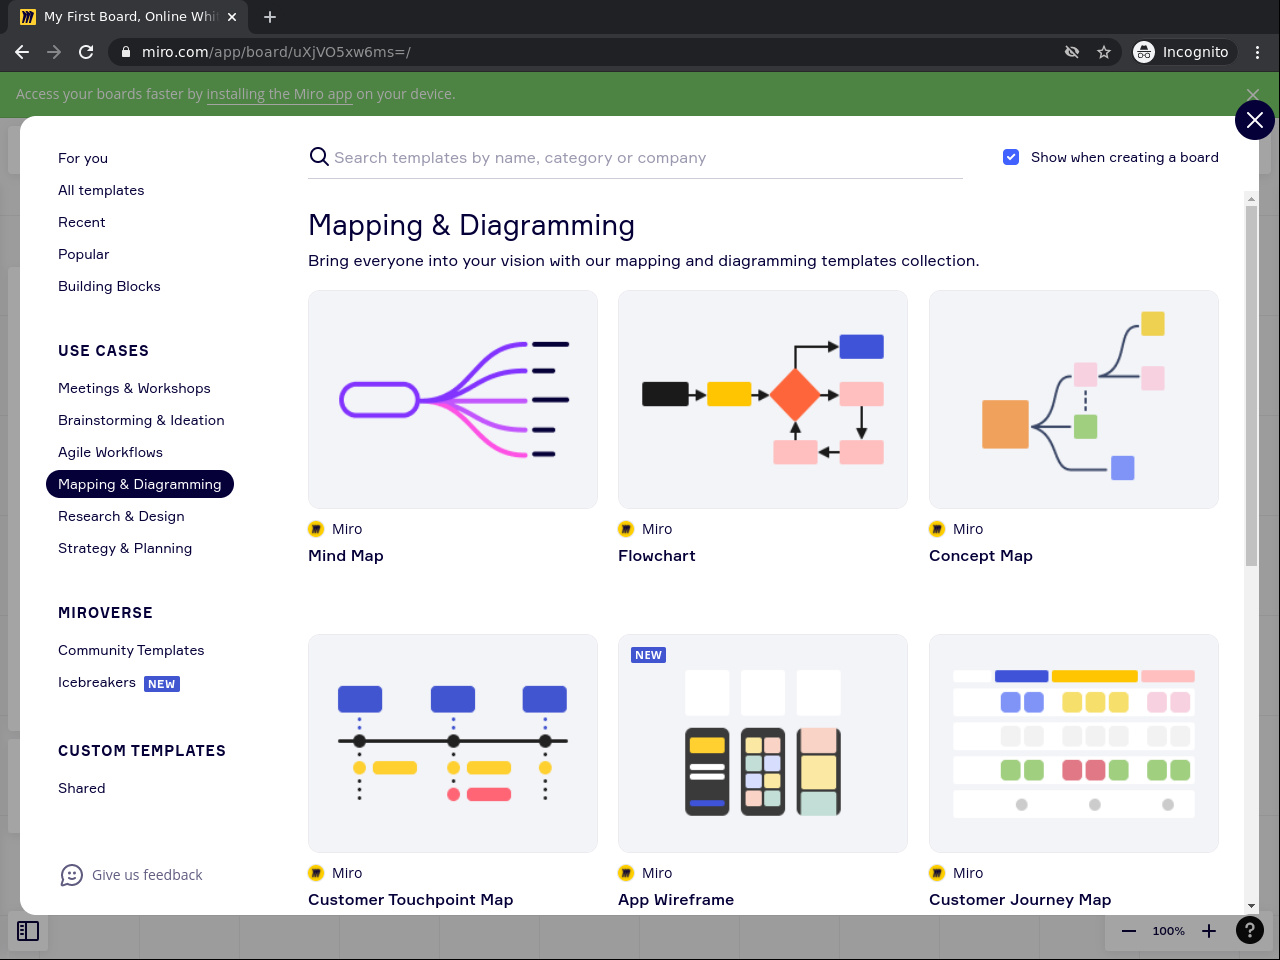The image size is (1280, 960).
Task: Select Meetings & Workshops use case
Action: [134, 388]
